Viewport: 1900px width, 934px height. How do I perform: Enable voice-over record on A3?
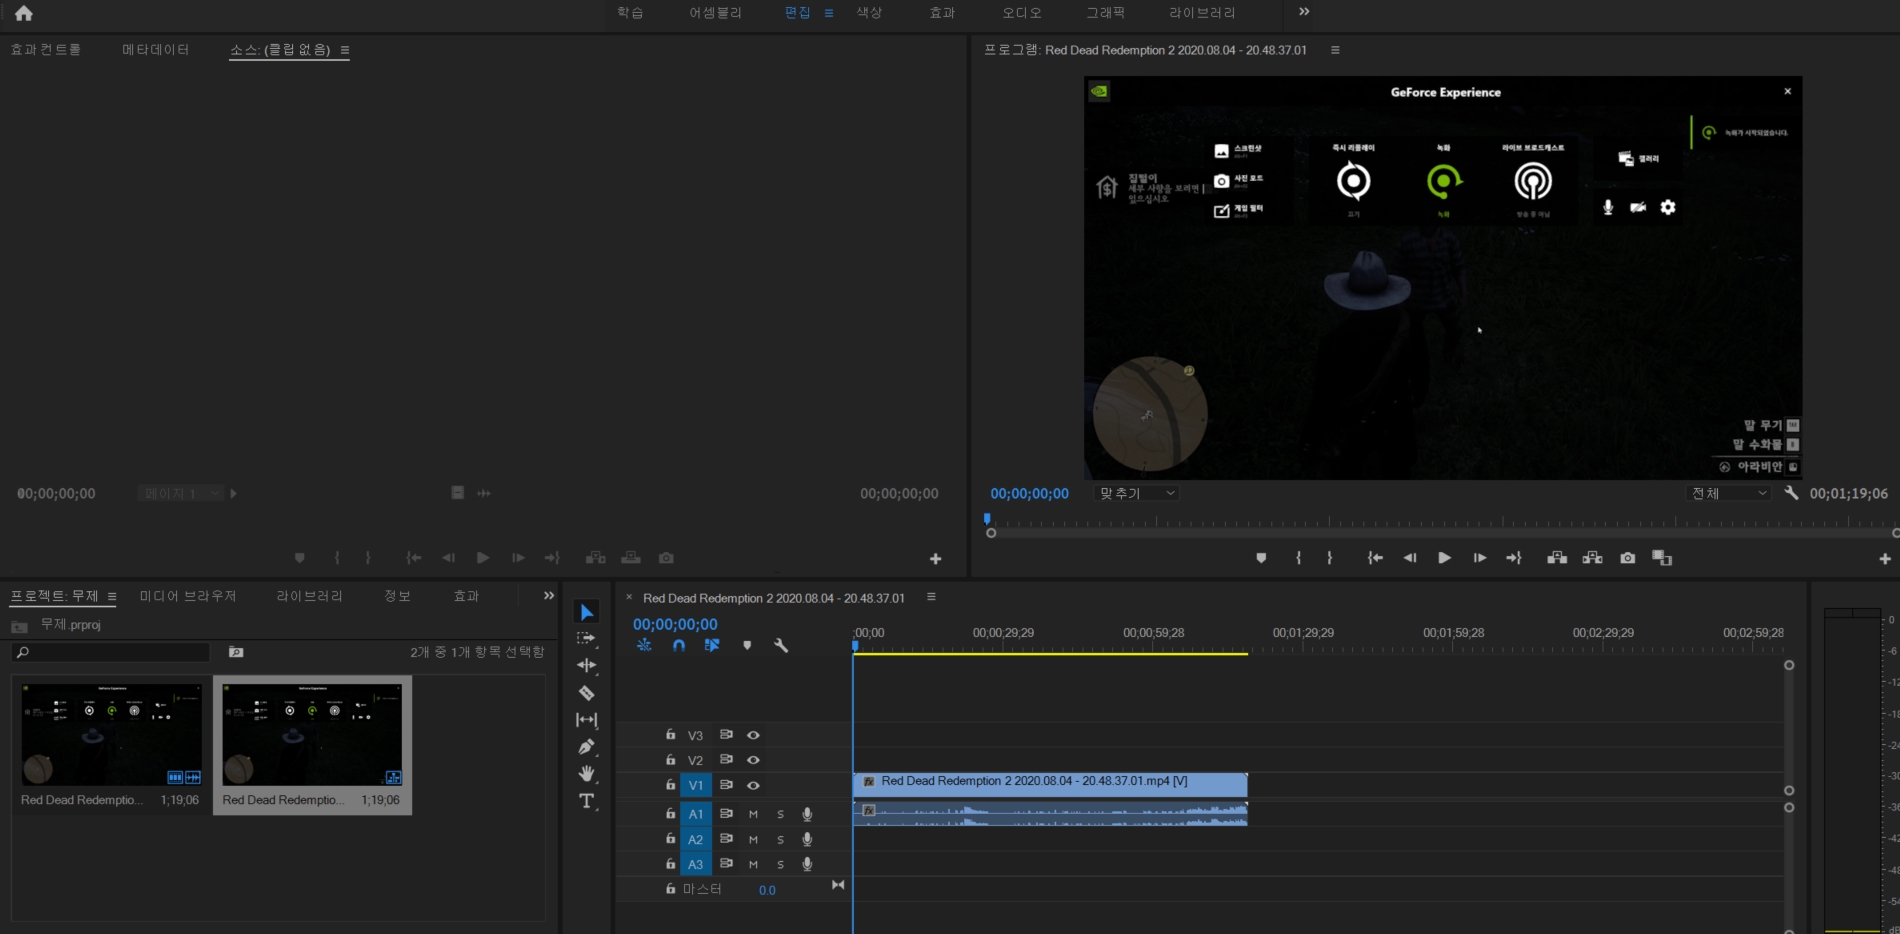(x=807, y=864)
